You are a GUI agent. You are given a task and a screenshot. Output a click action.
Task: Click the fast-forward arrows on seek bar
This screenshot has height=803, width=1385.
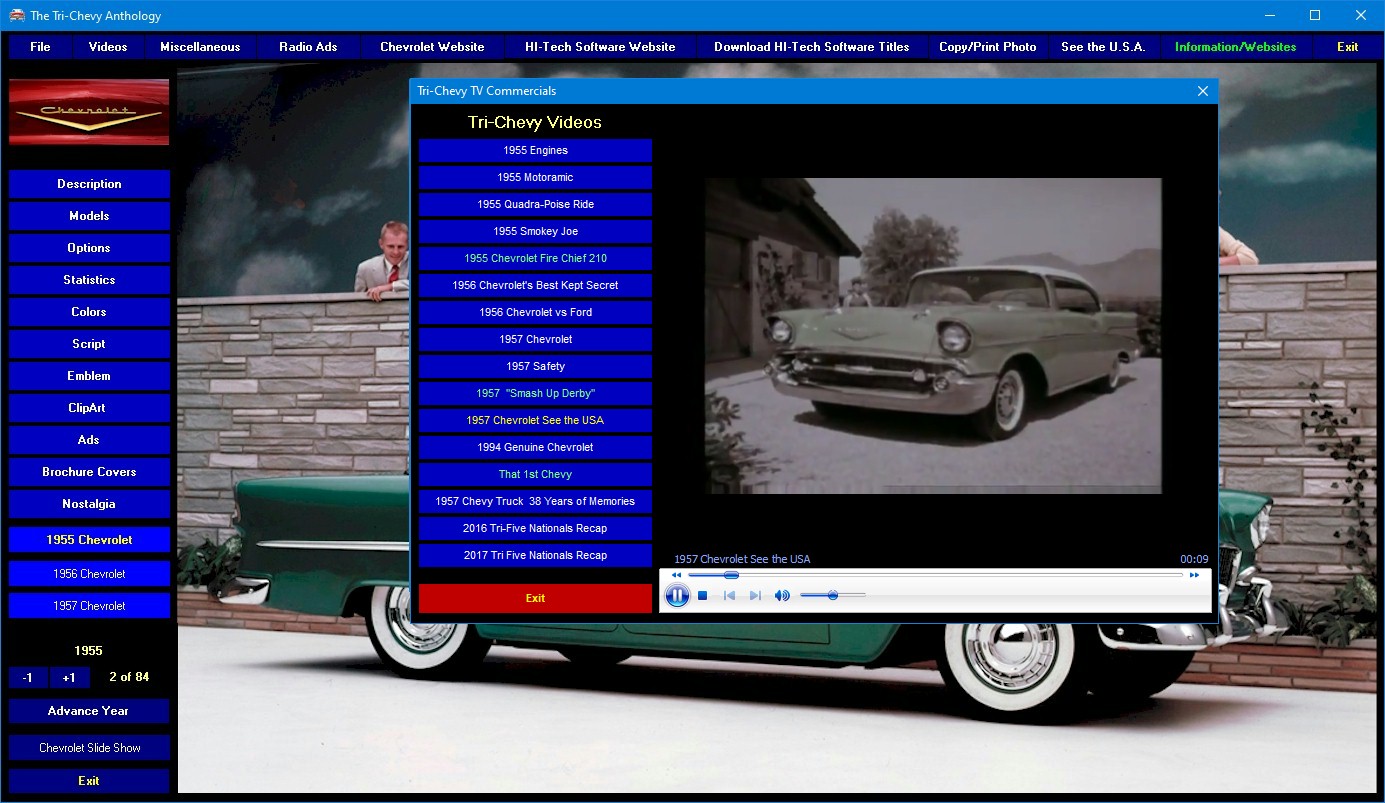coord(1194,575)
